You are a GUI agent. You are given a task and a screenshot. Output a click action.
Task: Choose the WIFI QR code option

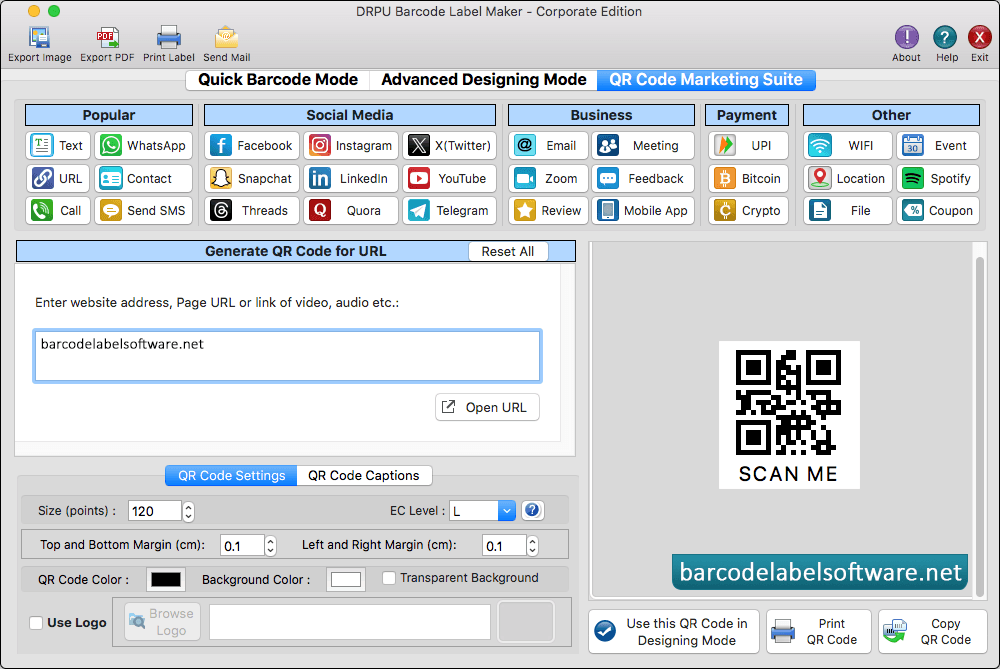pyautogui.click(x=848, y=145)
